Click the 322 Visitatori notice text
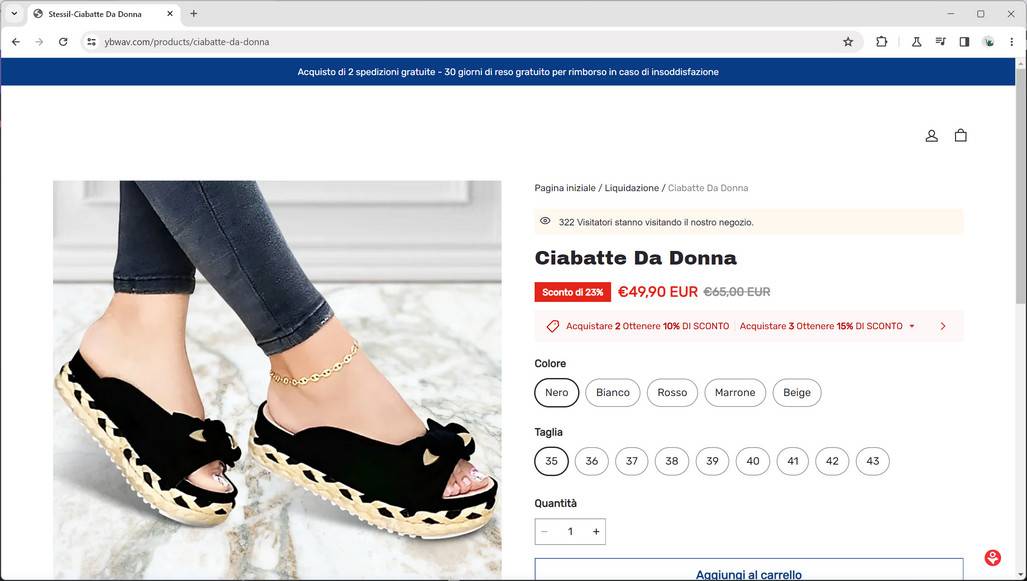This screenshot has height=581, width=1027. 656,223
